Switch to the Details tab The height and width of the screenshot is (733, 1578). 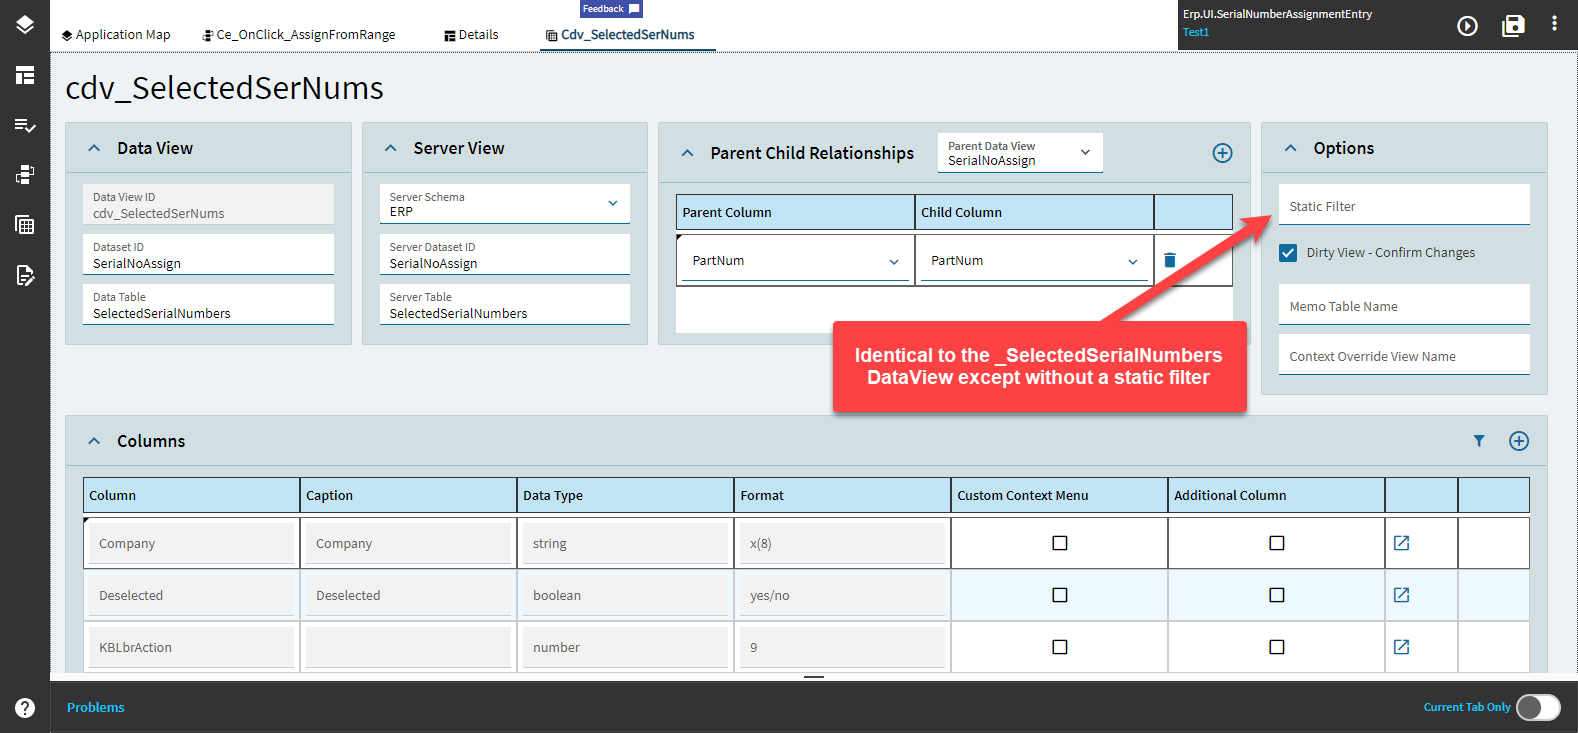point(471,34)
